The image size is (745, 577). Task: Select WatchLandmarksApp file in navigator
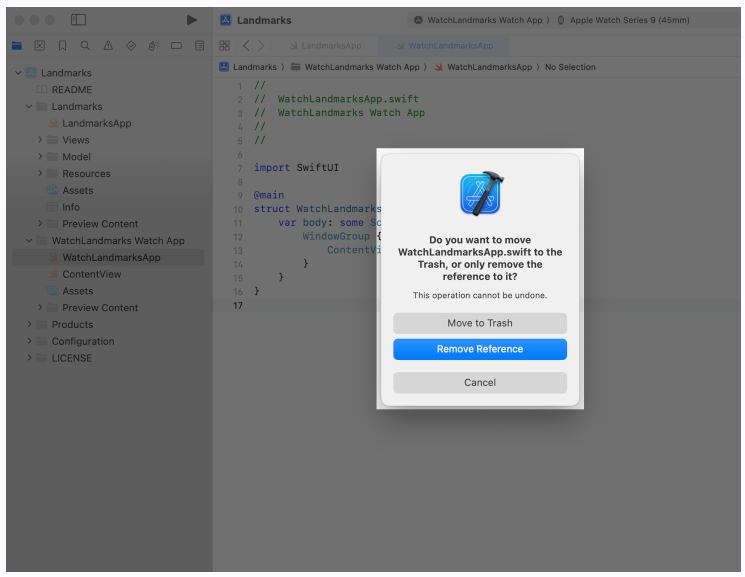point(108,257)
